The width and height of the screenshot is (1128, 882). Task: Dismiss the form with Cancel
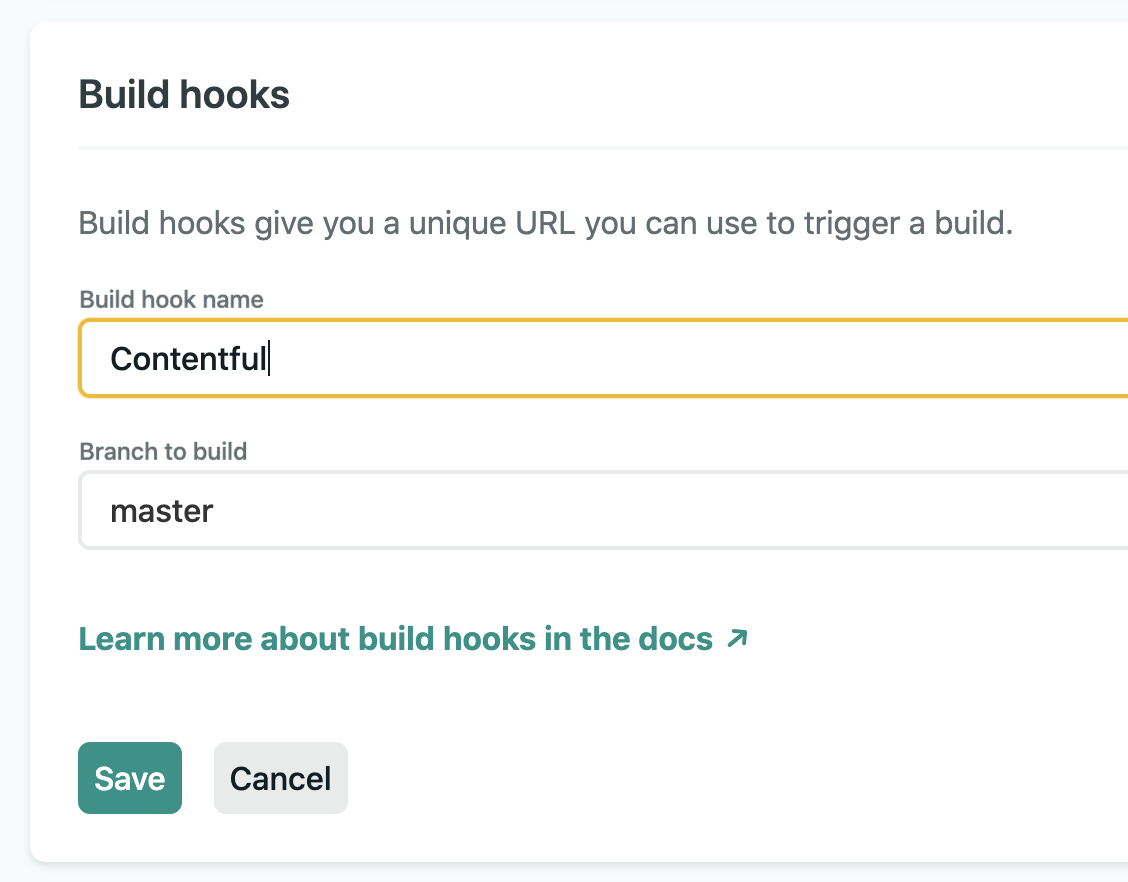(280, 778)
